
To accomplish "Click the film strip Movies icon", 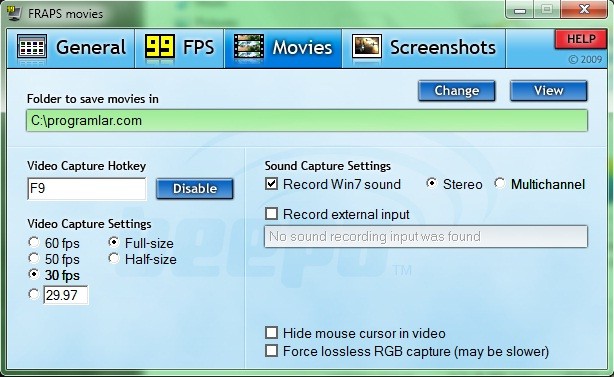I will point(249,47).
